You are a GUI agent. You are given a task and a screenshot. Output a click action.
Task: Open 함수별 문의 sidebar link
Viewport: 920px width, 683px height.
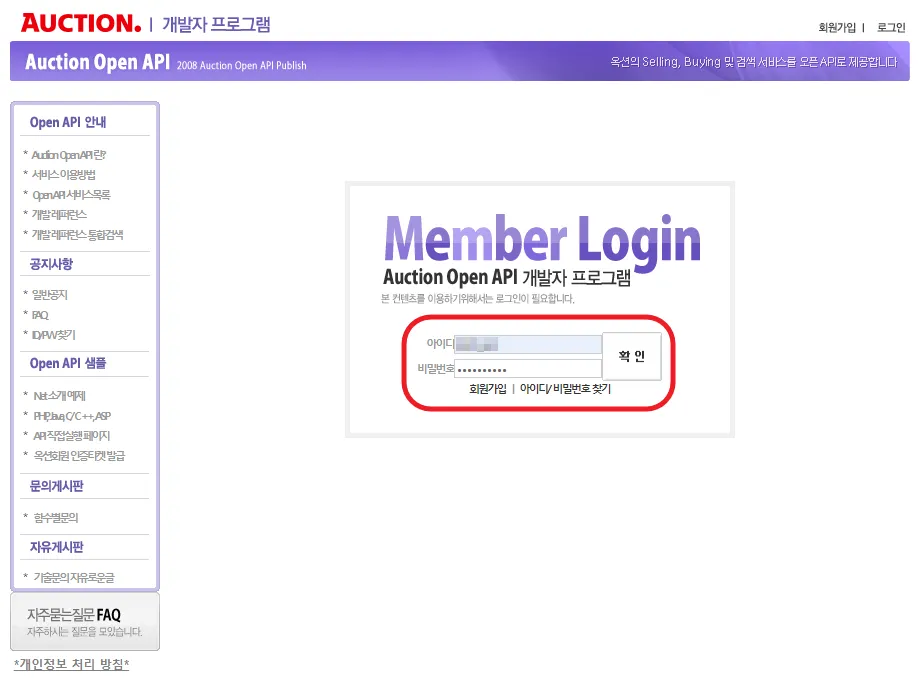[x=56, y=518]
